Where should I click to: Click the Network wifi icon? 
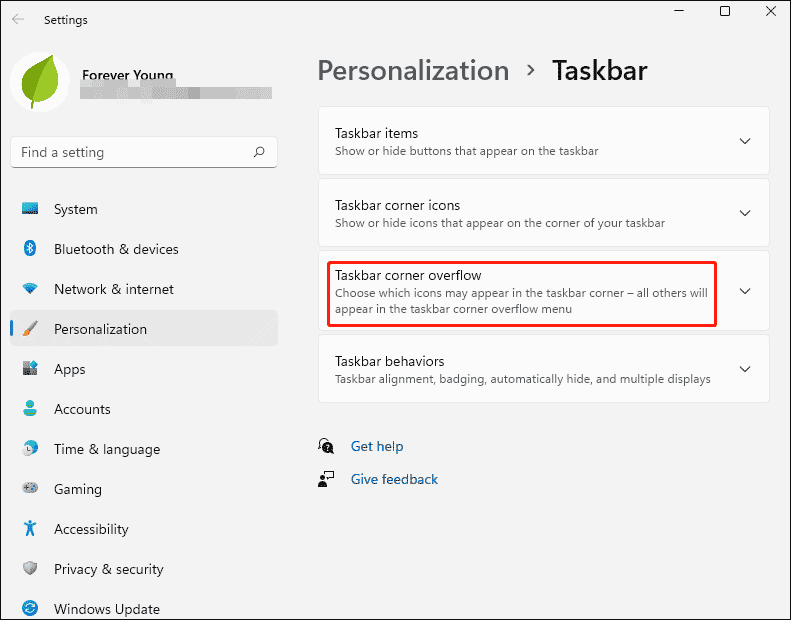click(30, 289)
